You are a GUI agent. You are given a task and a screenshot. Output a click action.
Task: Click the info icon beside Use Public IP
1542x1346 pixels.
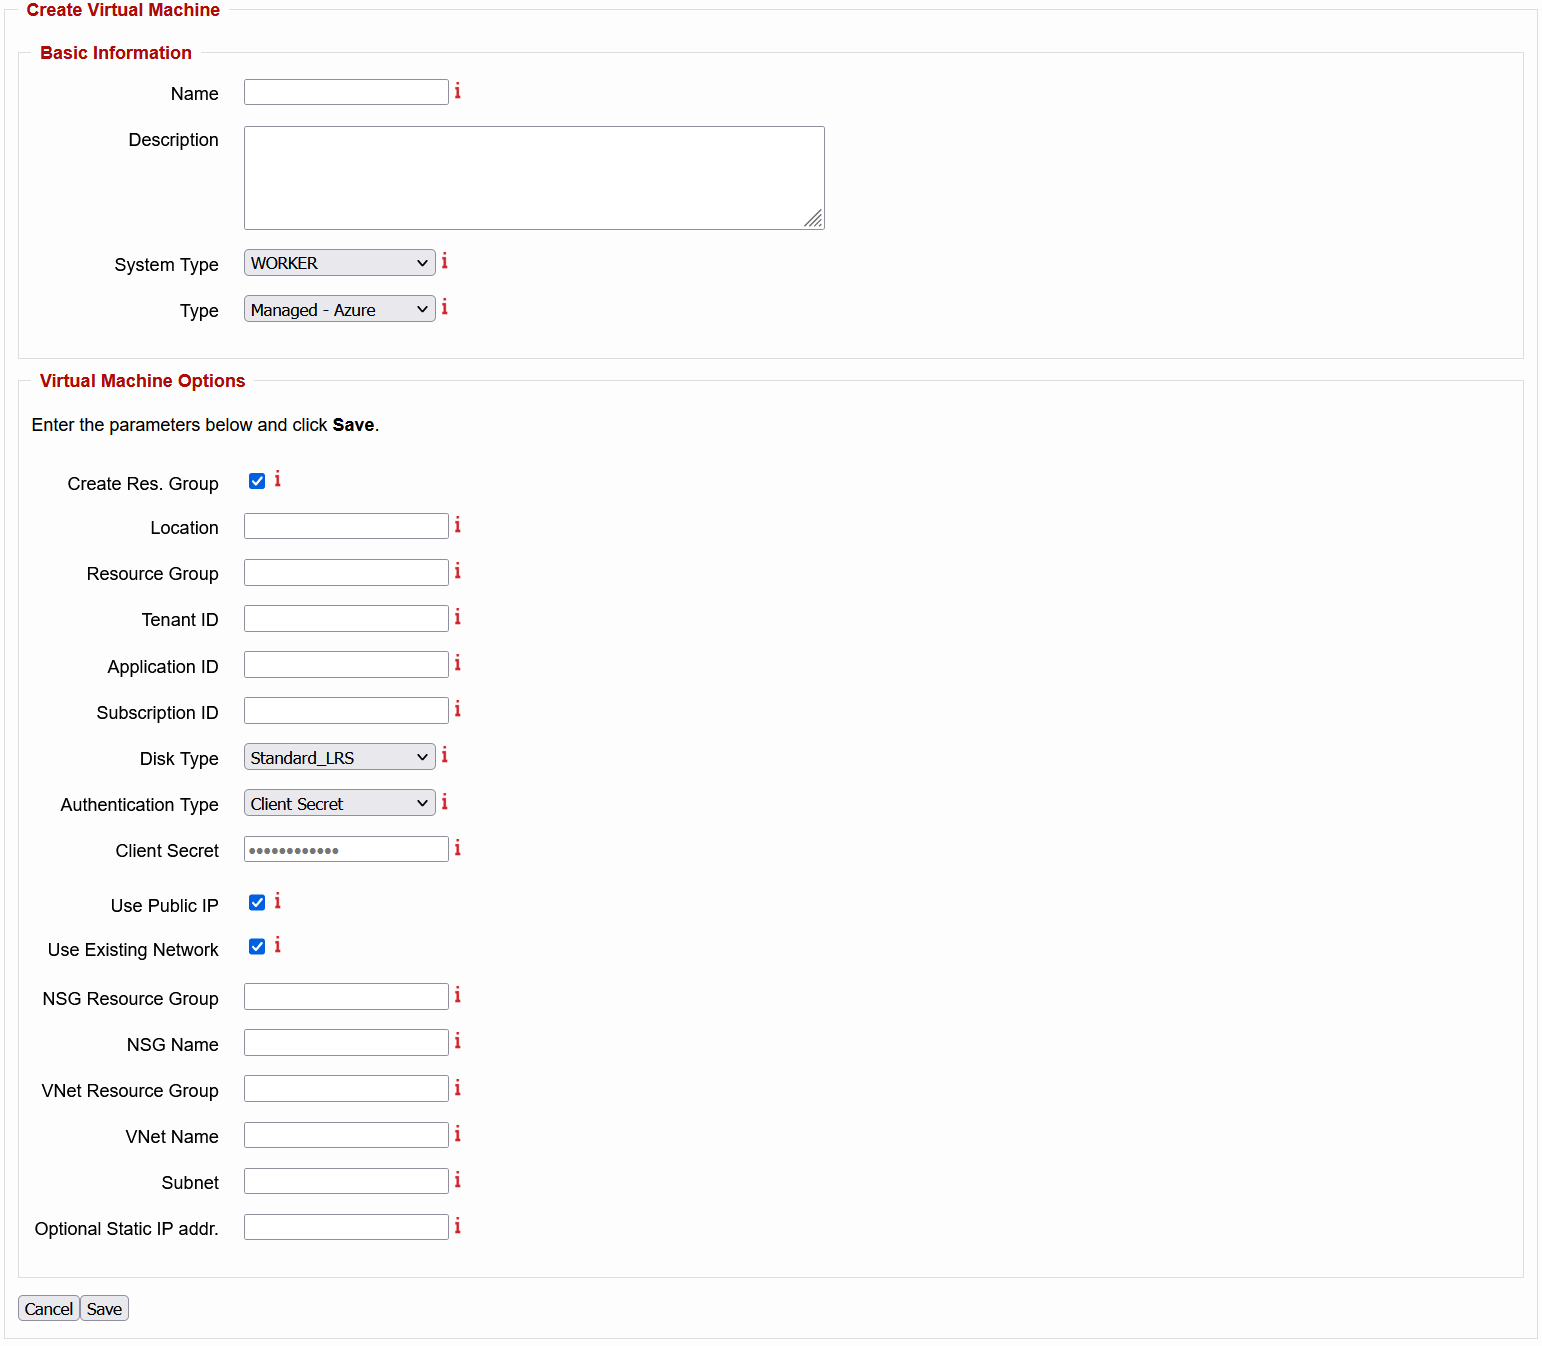pos(277,902)
